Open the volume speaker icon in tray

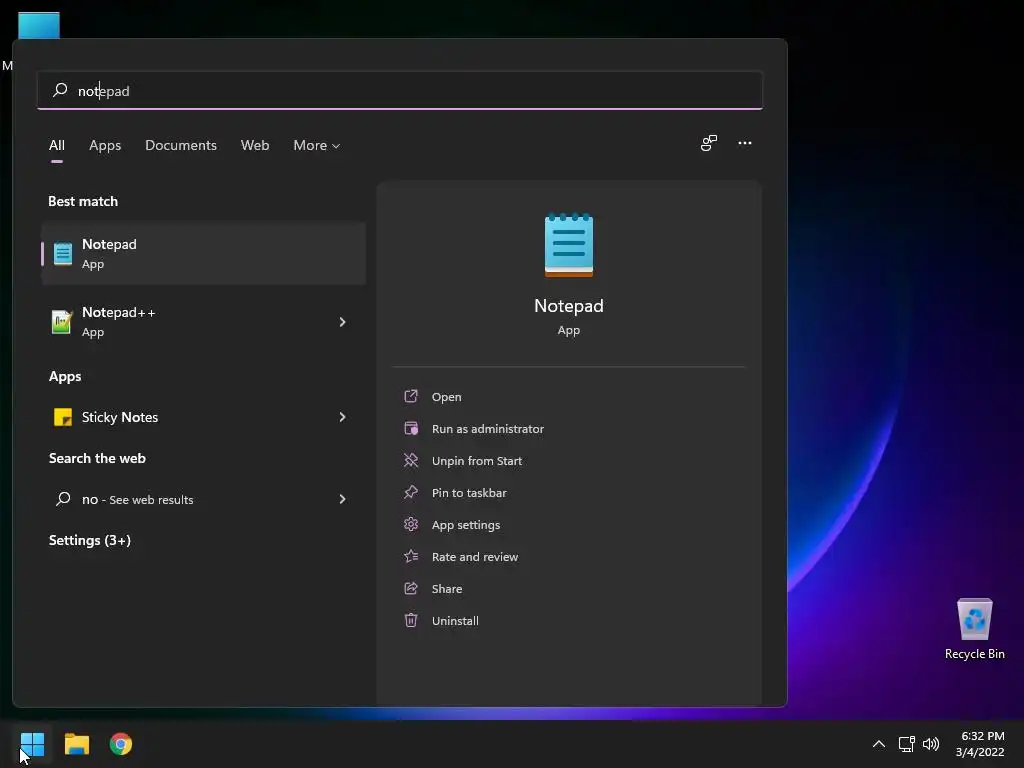coord(931,744)
